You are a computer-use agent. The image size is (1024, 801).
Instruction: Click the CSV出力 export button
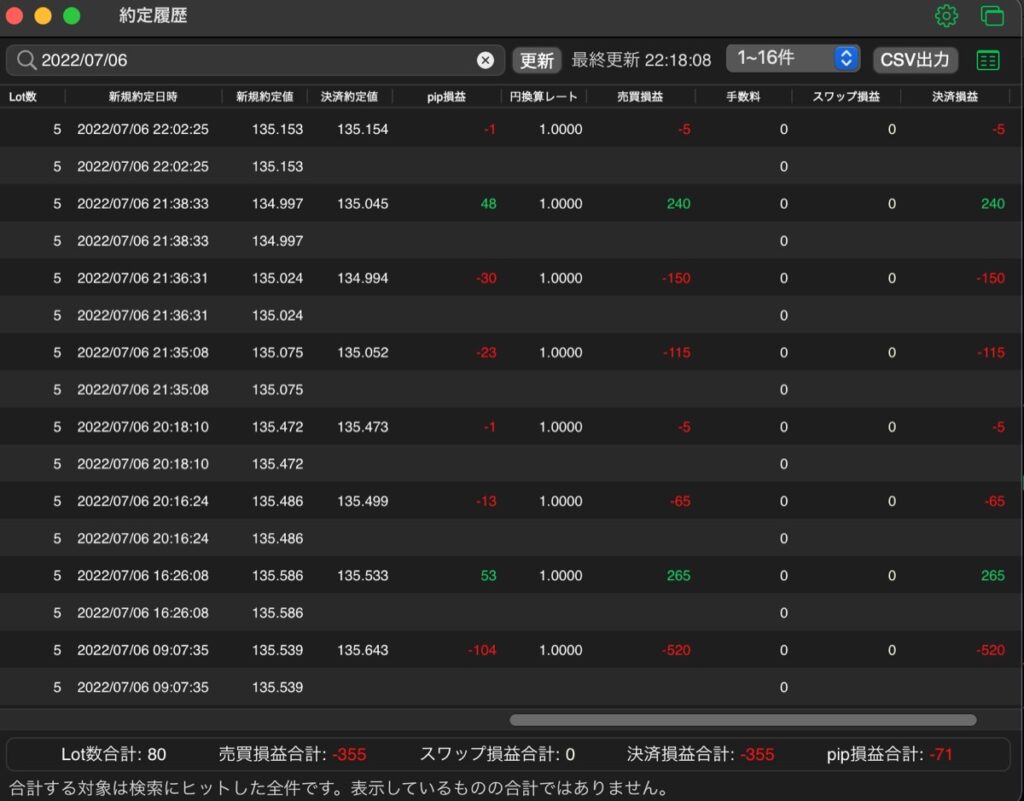click(915, 60)
